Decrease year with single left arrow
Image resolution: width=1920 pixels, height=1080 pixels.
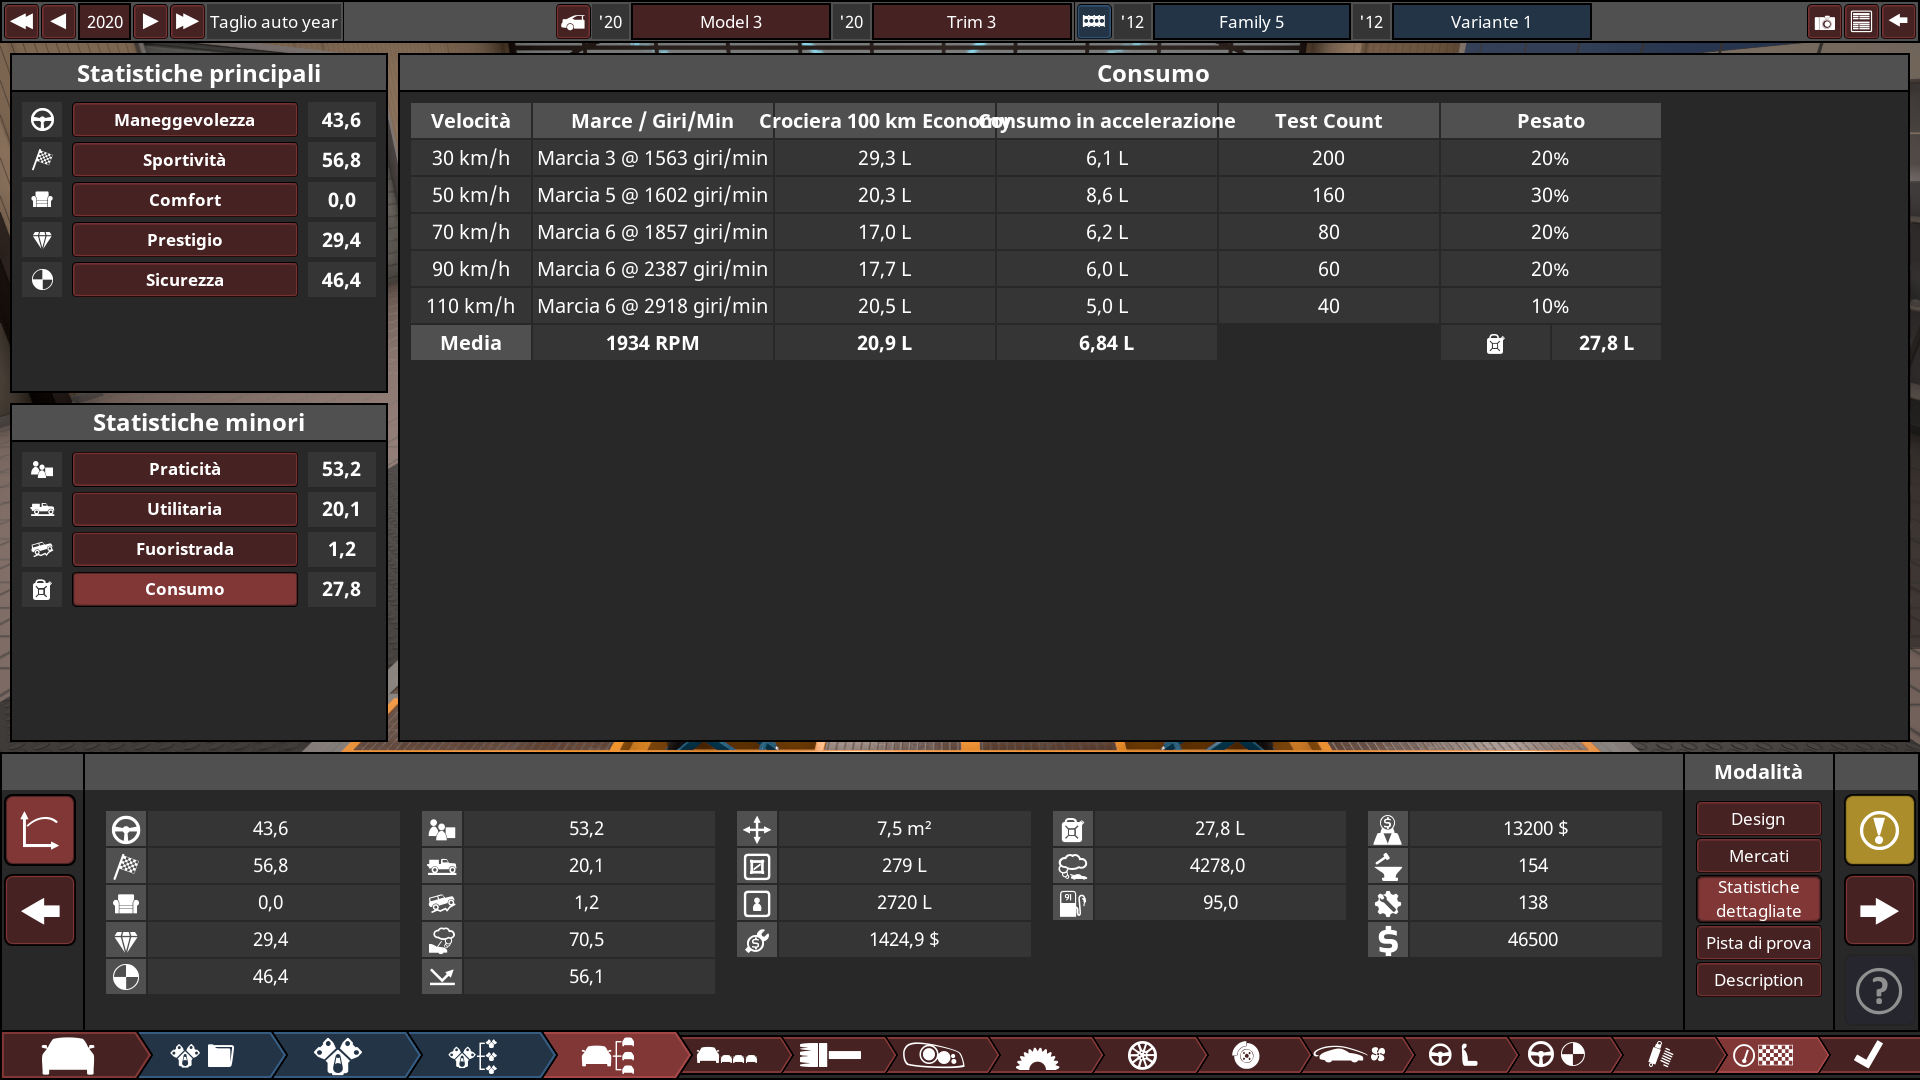click(x=59, y=21)
